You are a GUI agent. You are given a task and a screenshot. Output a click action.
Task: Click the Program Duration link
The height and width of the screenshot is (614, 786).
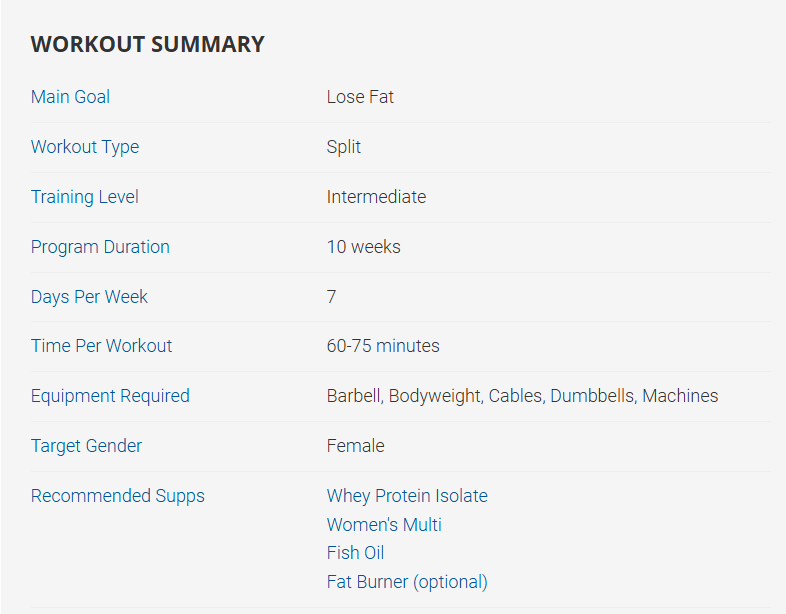100,247
